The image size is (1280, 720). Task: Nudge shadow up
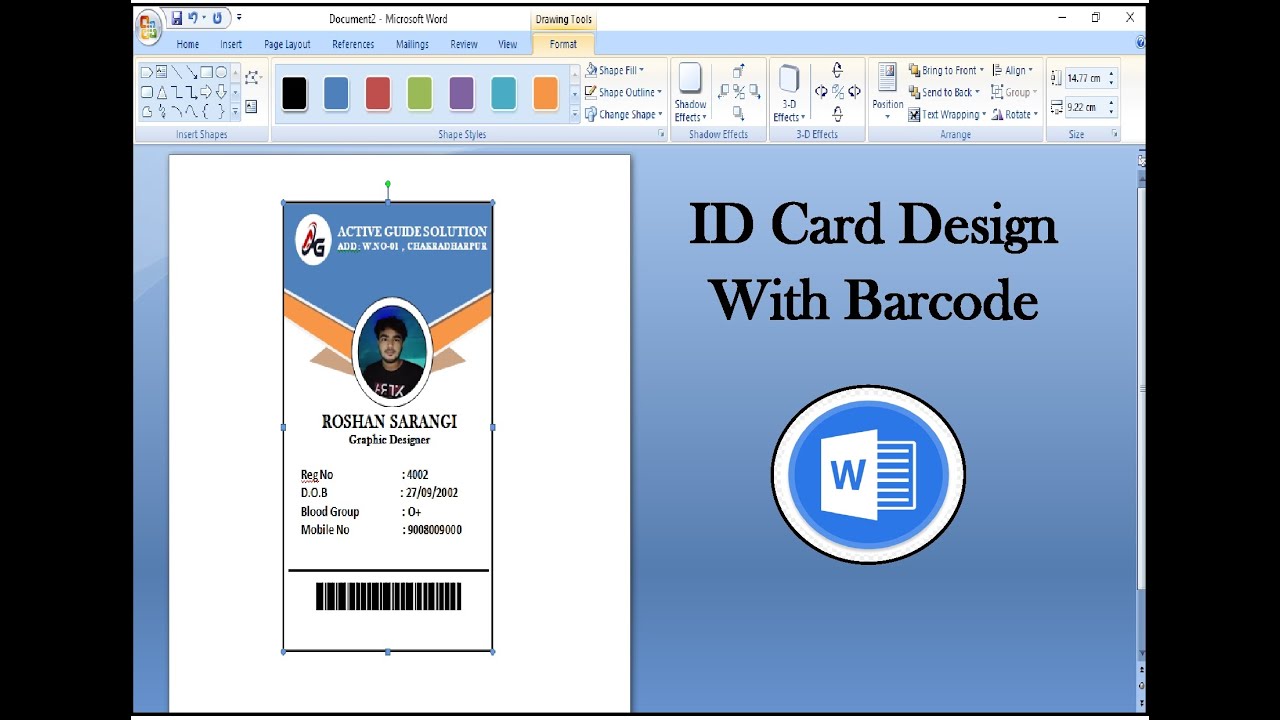pos(738,71)
